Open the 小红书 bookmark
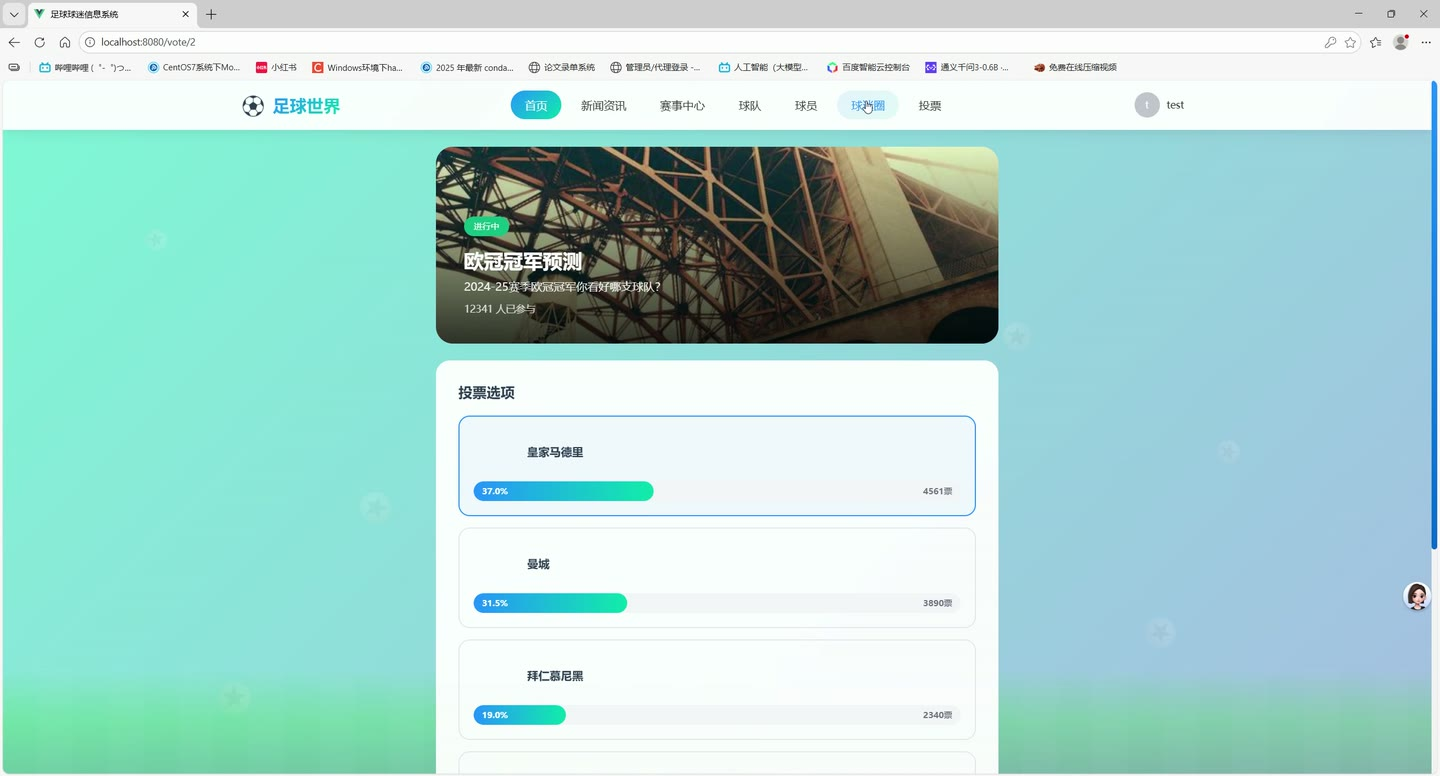Screen dimensions: 1440x776 (277, 68)
